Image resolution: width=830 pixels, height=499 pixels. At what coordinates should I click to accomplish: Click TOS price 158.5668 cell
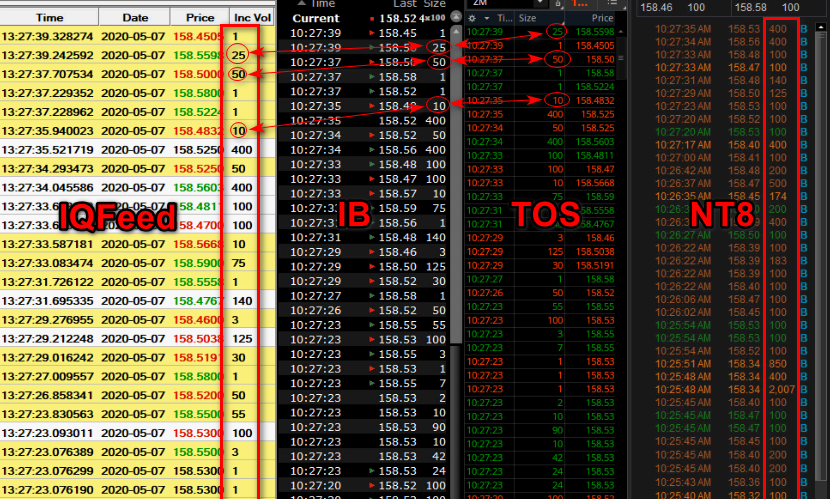[x=595, y=183]
